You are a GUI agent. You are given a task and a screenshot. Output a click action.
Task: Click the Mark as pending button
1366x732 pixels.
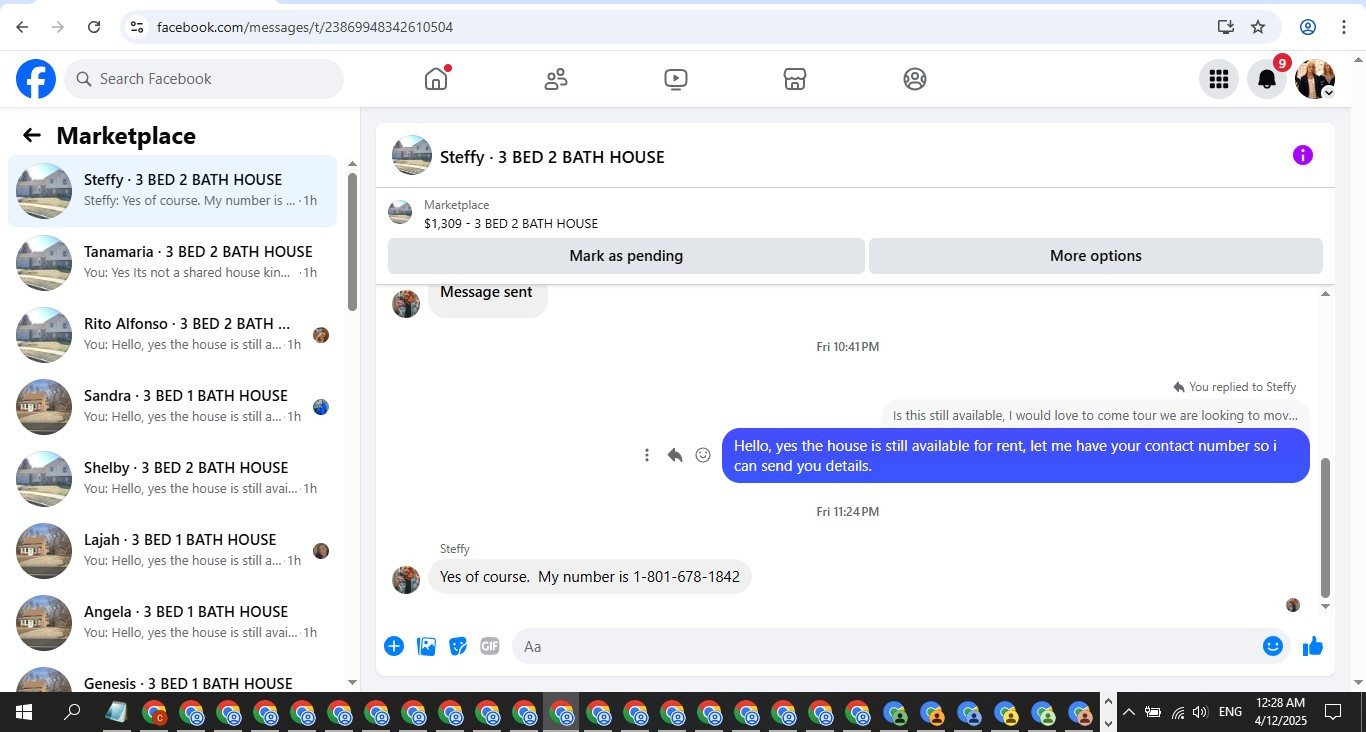pos(626,256)
